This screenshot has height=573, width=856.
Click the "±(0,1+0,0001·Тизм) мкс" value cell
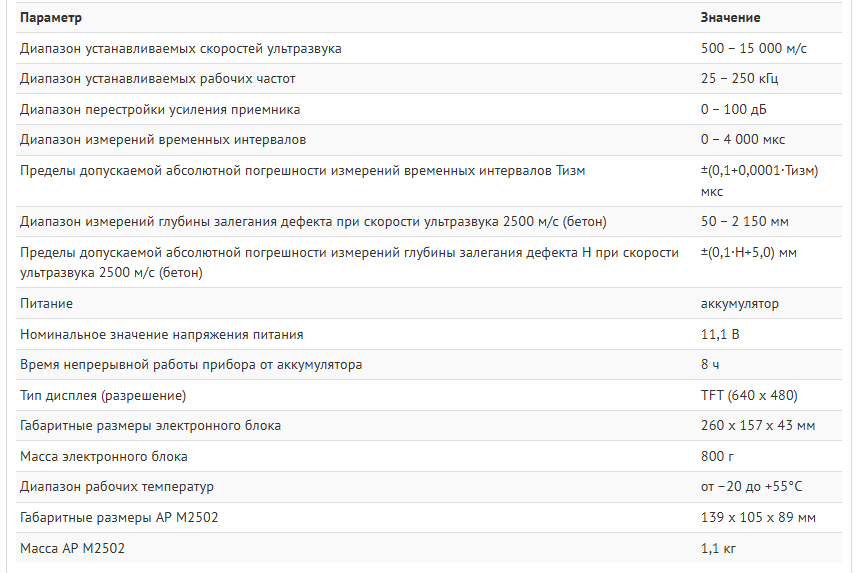[x=758, y=180]
